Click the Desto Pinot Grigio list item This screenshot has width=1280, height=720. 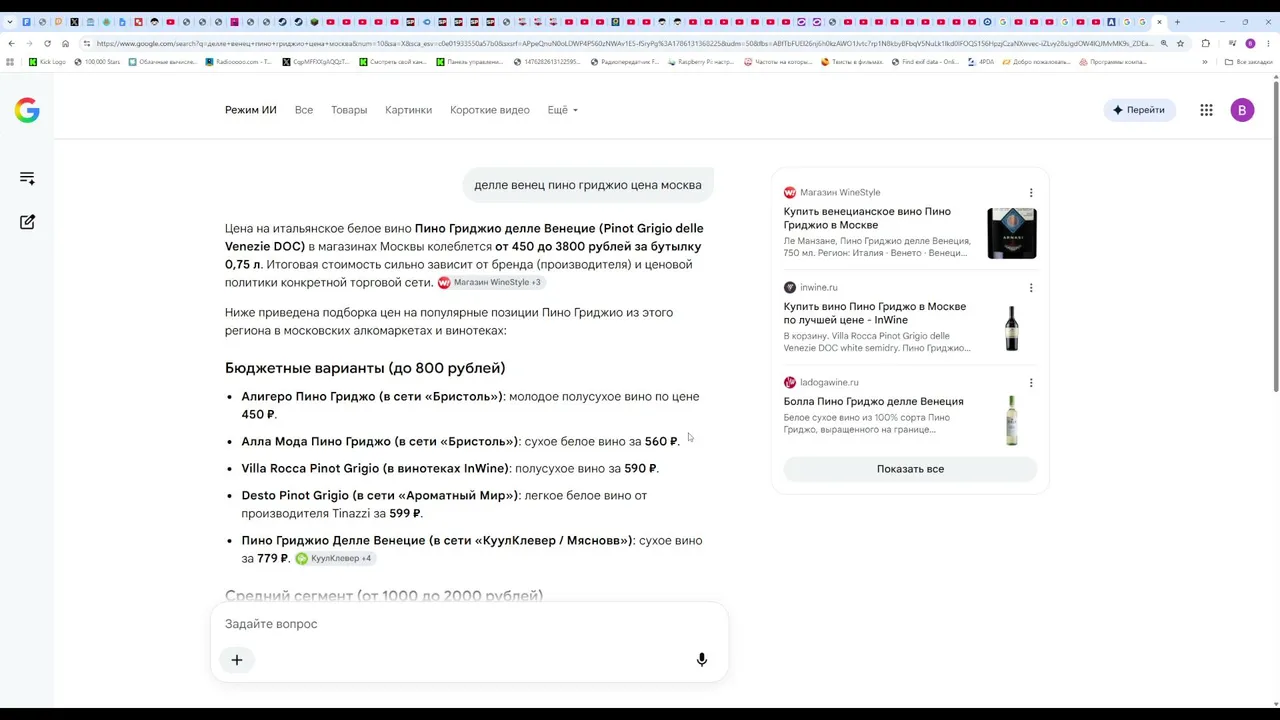(444, 505)
